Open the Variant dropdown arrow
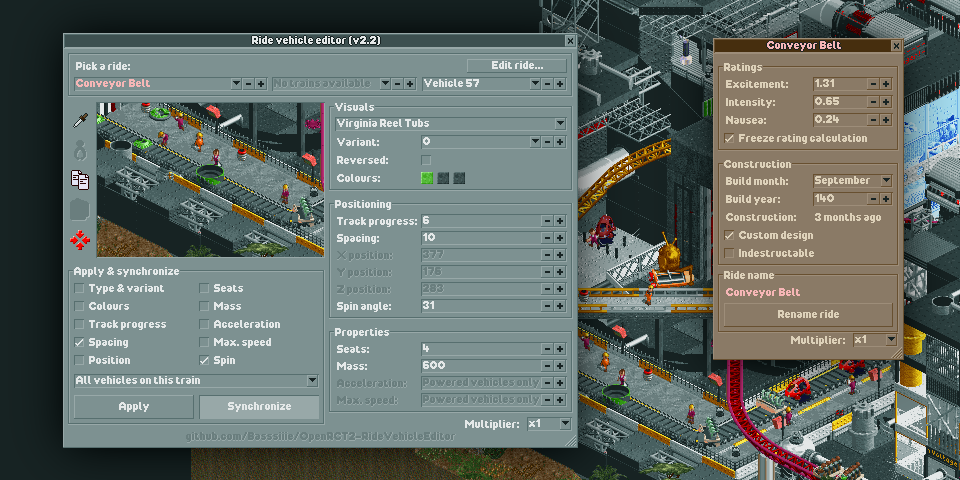This screenshot has height=480, width=960. pos(535,142)
